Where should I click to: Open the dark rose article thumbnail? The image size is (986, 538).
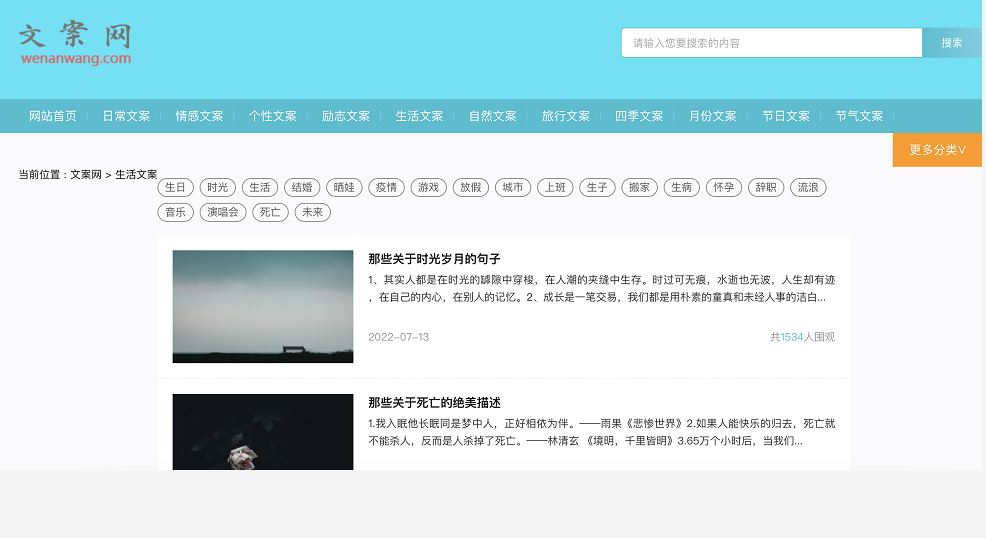coord(263,432)
